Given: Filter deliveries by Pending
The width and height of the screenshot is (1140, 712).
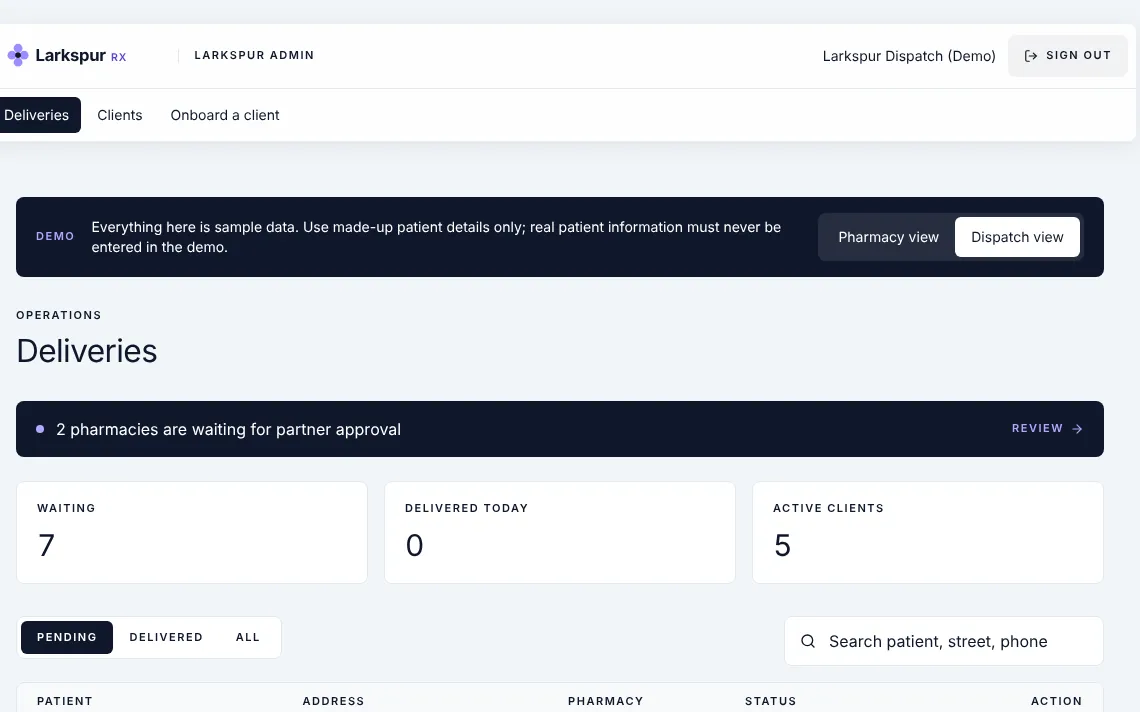Looking at the screenshot, I should coord(67,637).
